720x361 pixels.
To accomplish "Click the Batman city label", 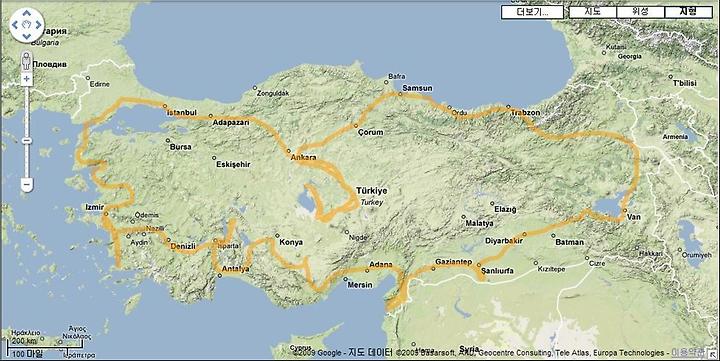I will tap(569, 242).
